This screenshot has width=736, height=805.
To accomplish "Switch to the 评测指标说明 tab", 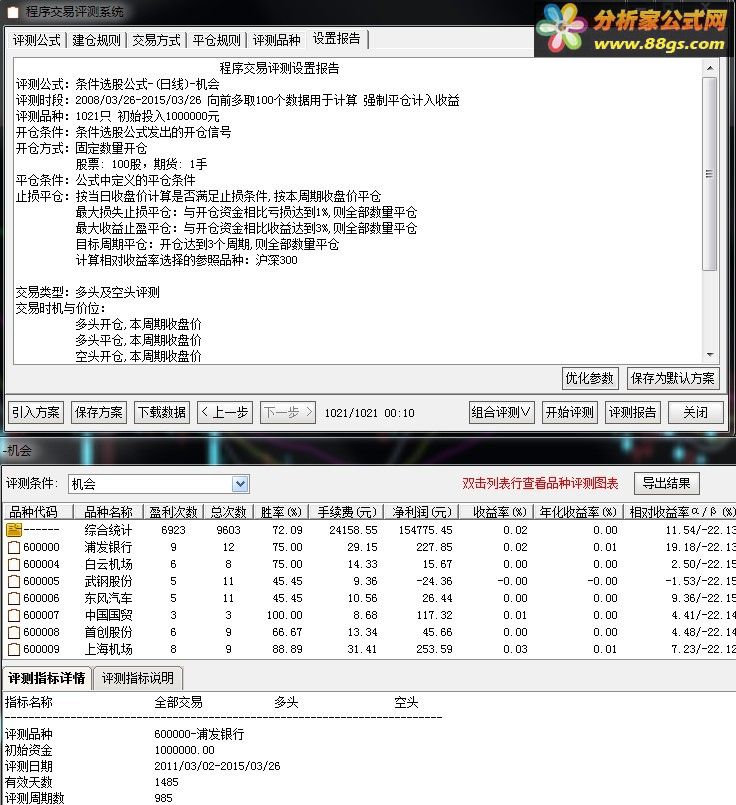I will (138, 678).
